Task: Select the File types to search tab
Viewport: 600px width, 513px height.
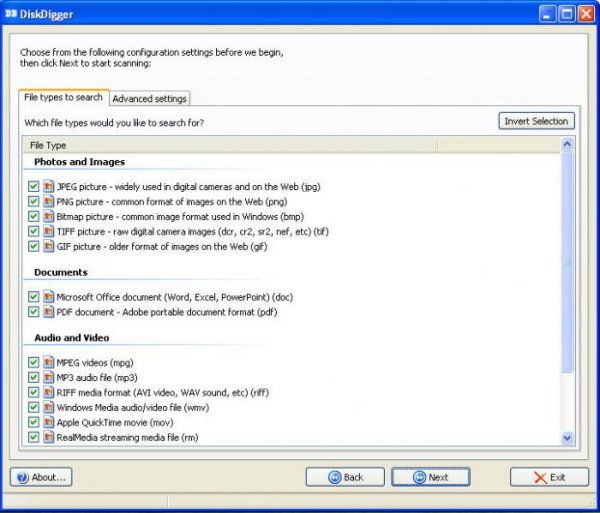Action: click(64, 97)
